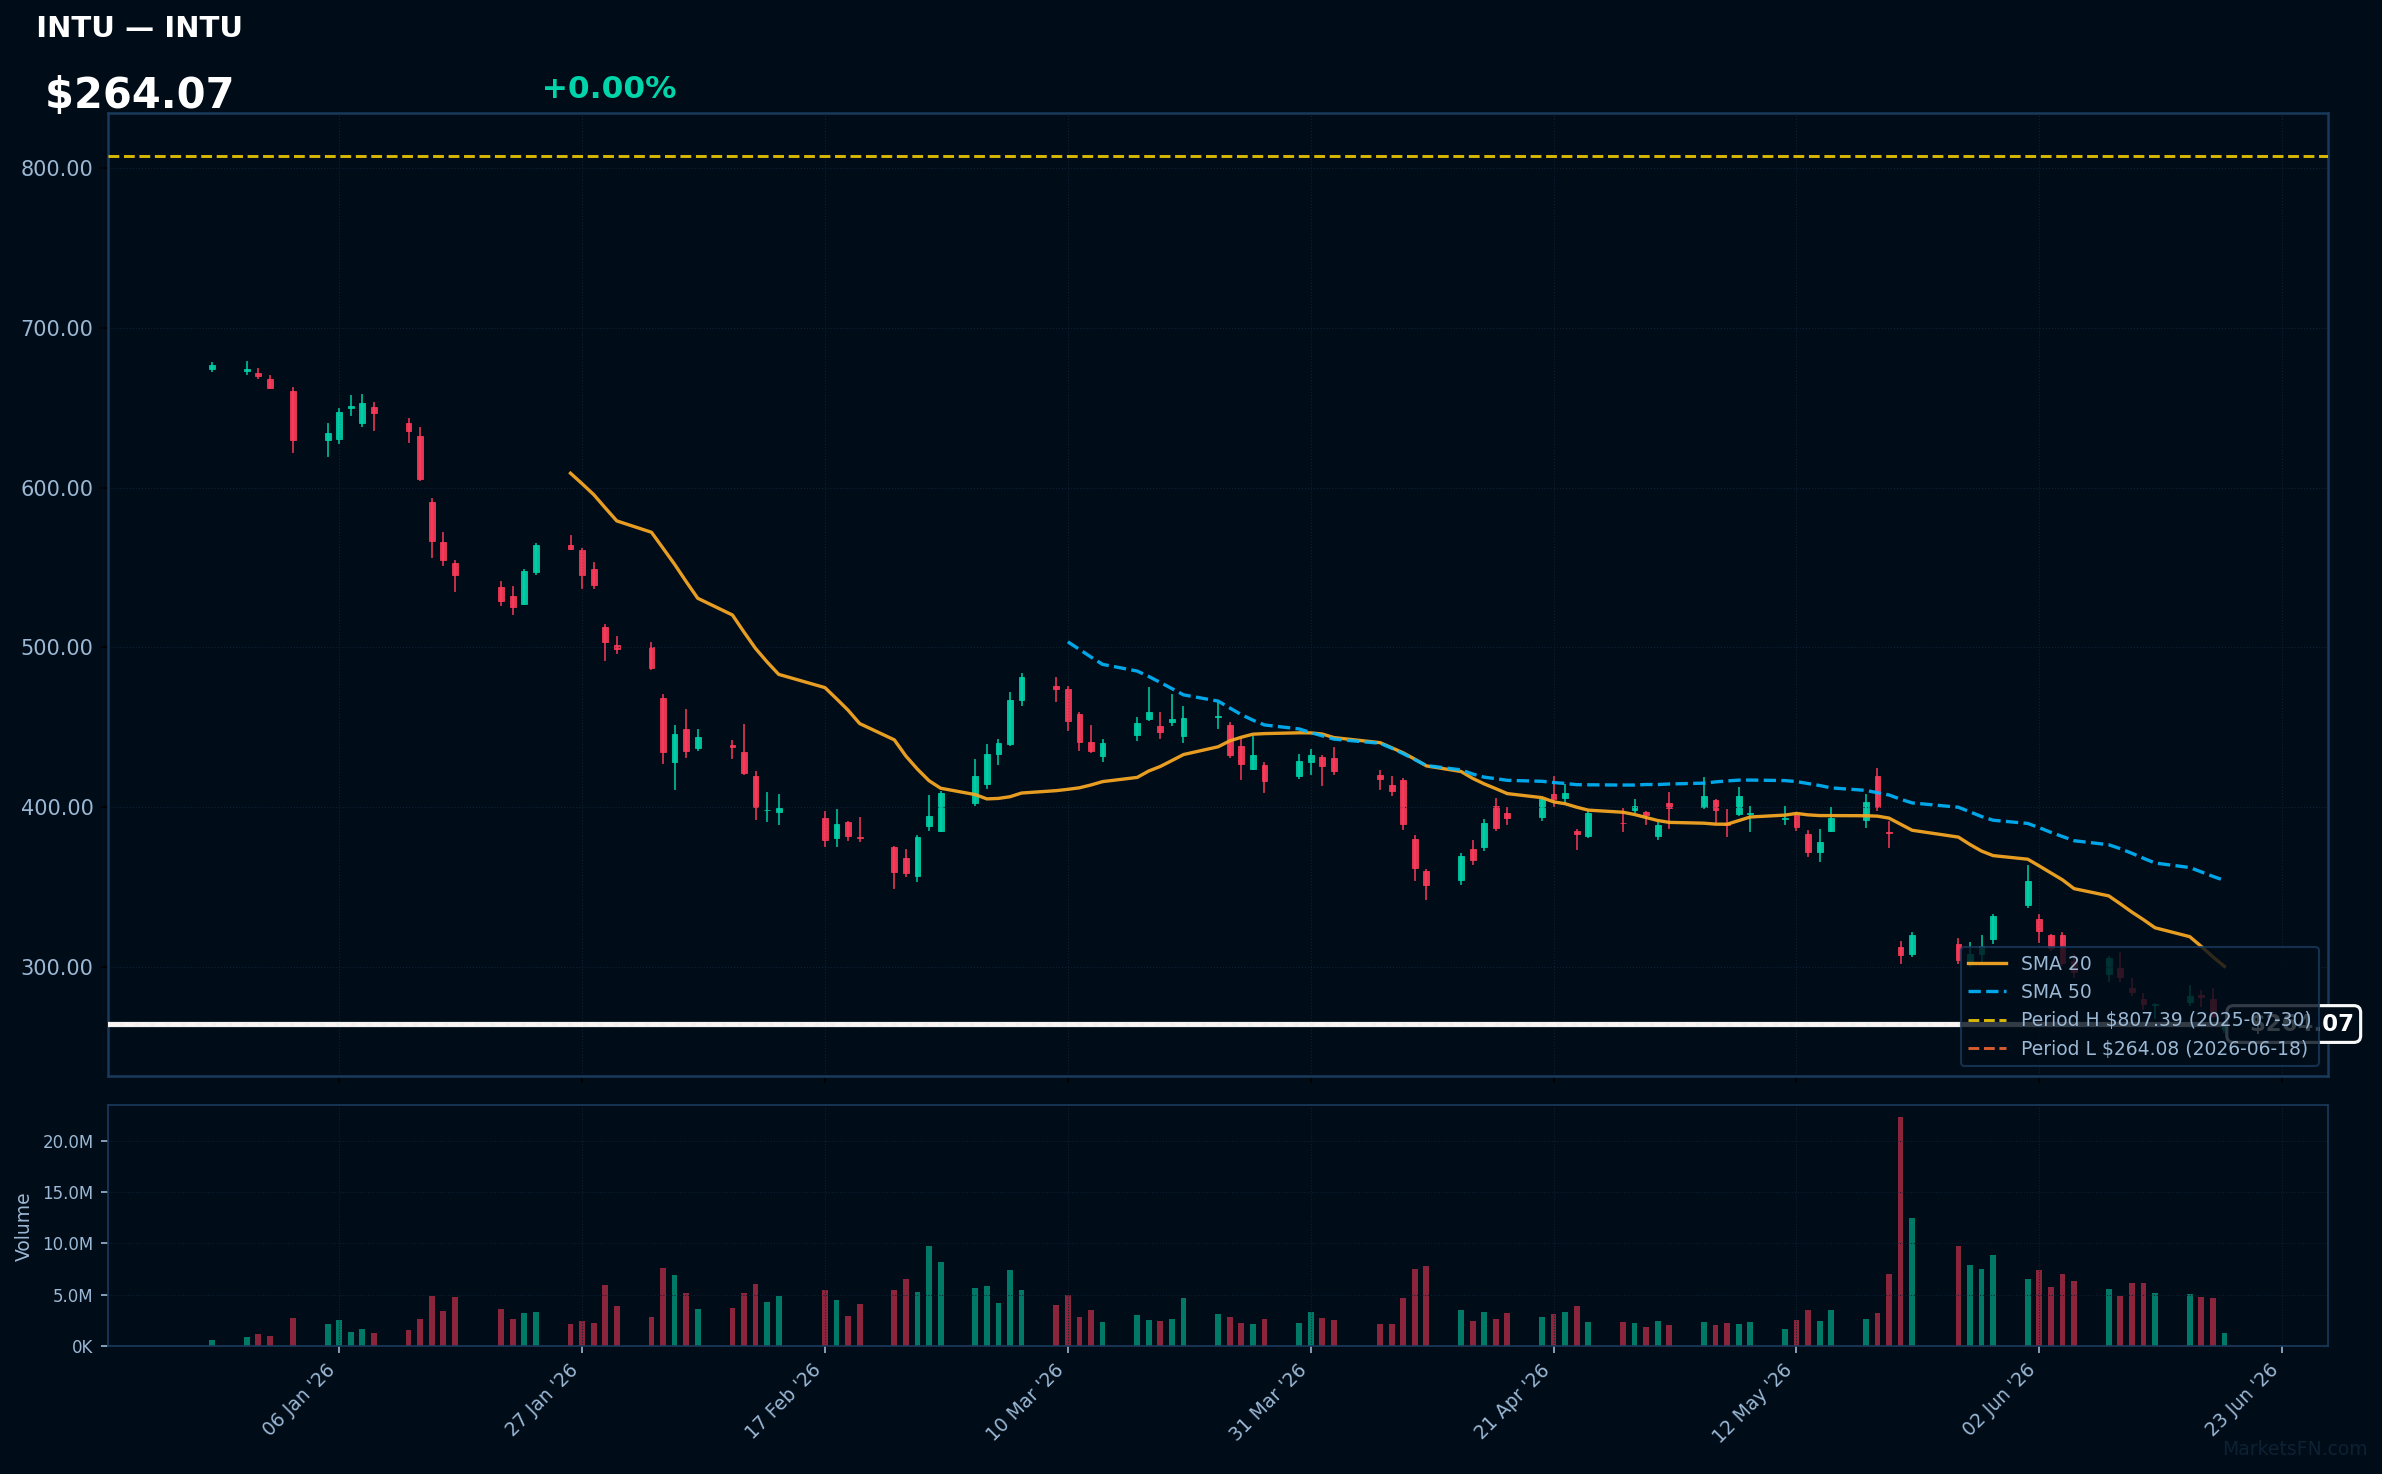The image size is (2382, 1474).
Task: Click the 400.00 price axis label
Action: (57, 807)
